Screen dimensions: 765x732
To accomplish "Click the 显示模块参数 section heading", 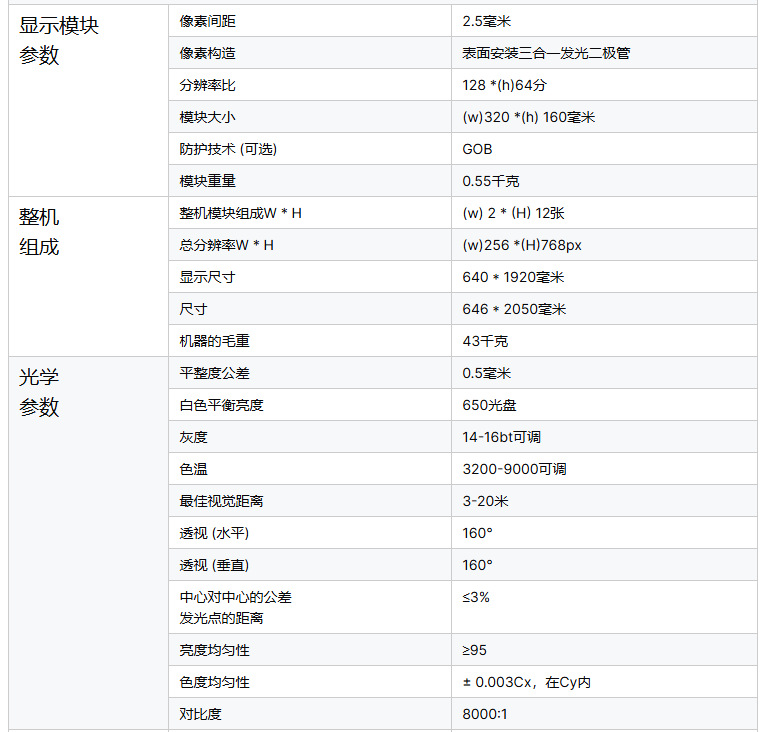I will click(59, 40).
